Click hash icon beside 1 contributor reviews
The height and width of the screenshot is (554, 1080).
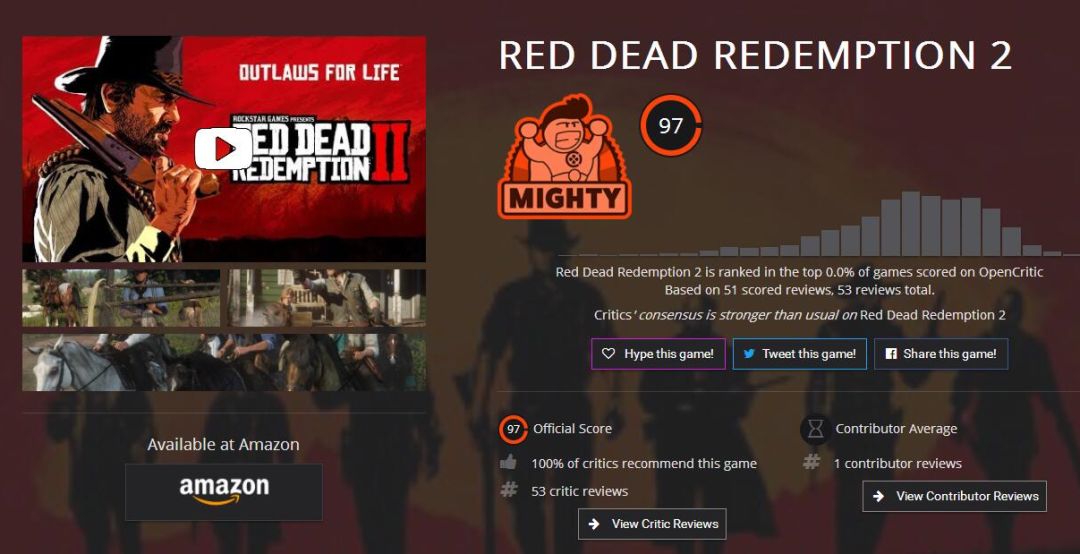[x=811, y=462]
